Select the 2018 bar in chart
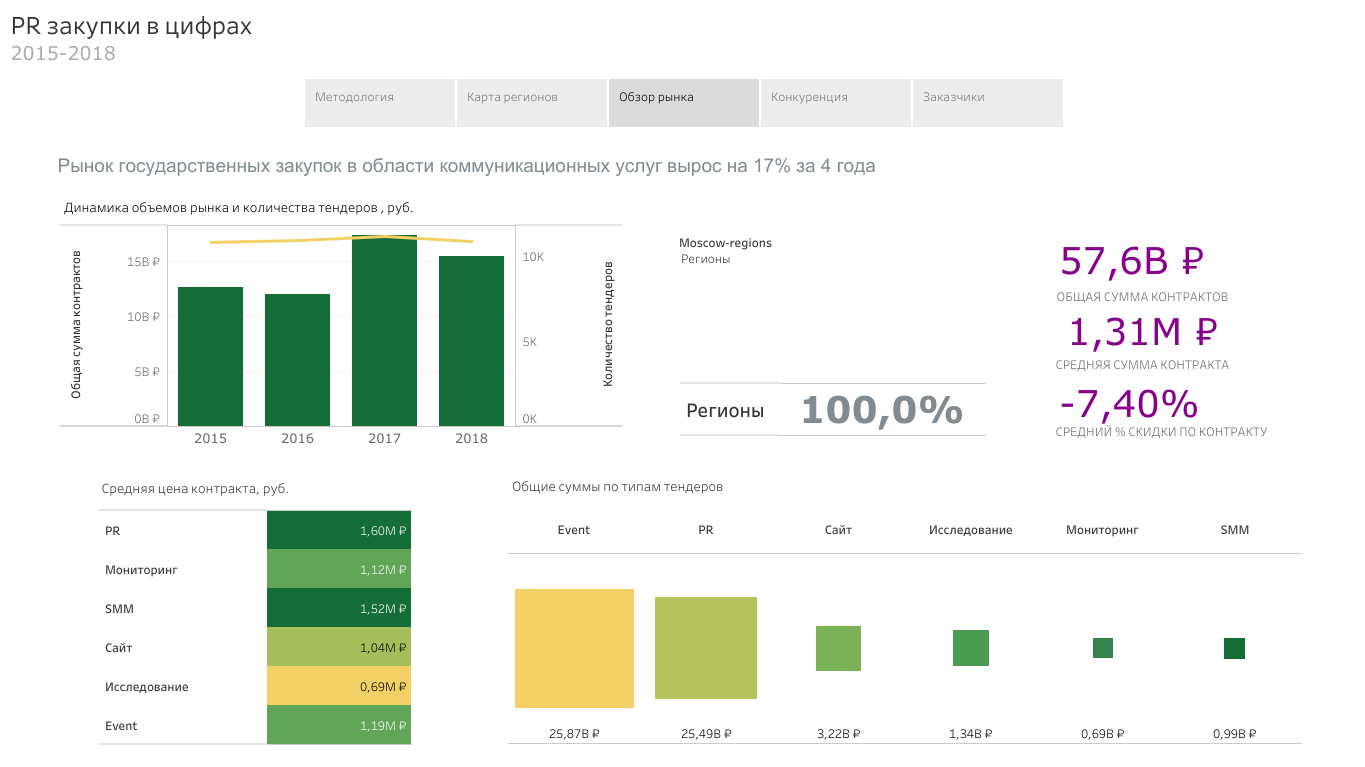 [471, 341]
